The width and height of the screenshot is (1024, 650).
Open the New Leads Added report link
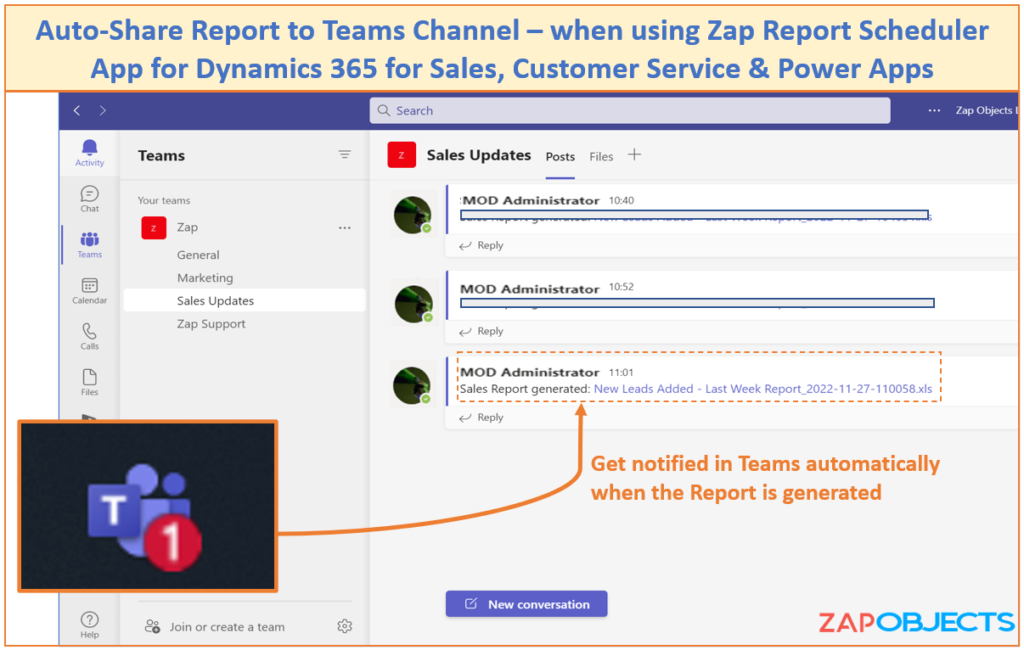[x=763, y=389]
